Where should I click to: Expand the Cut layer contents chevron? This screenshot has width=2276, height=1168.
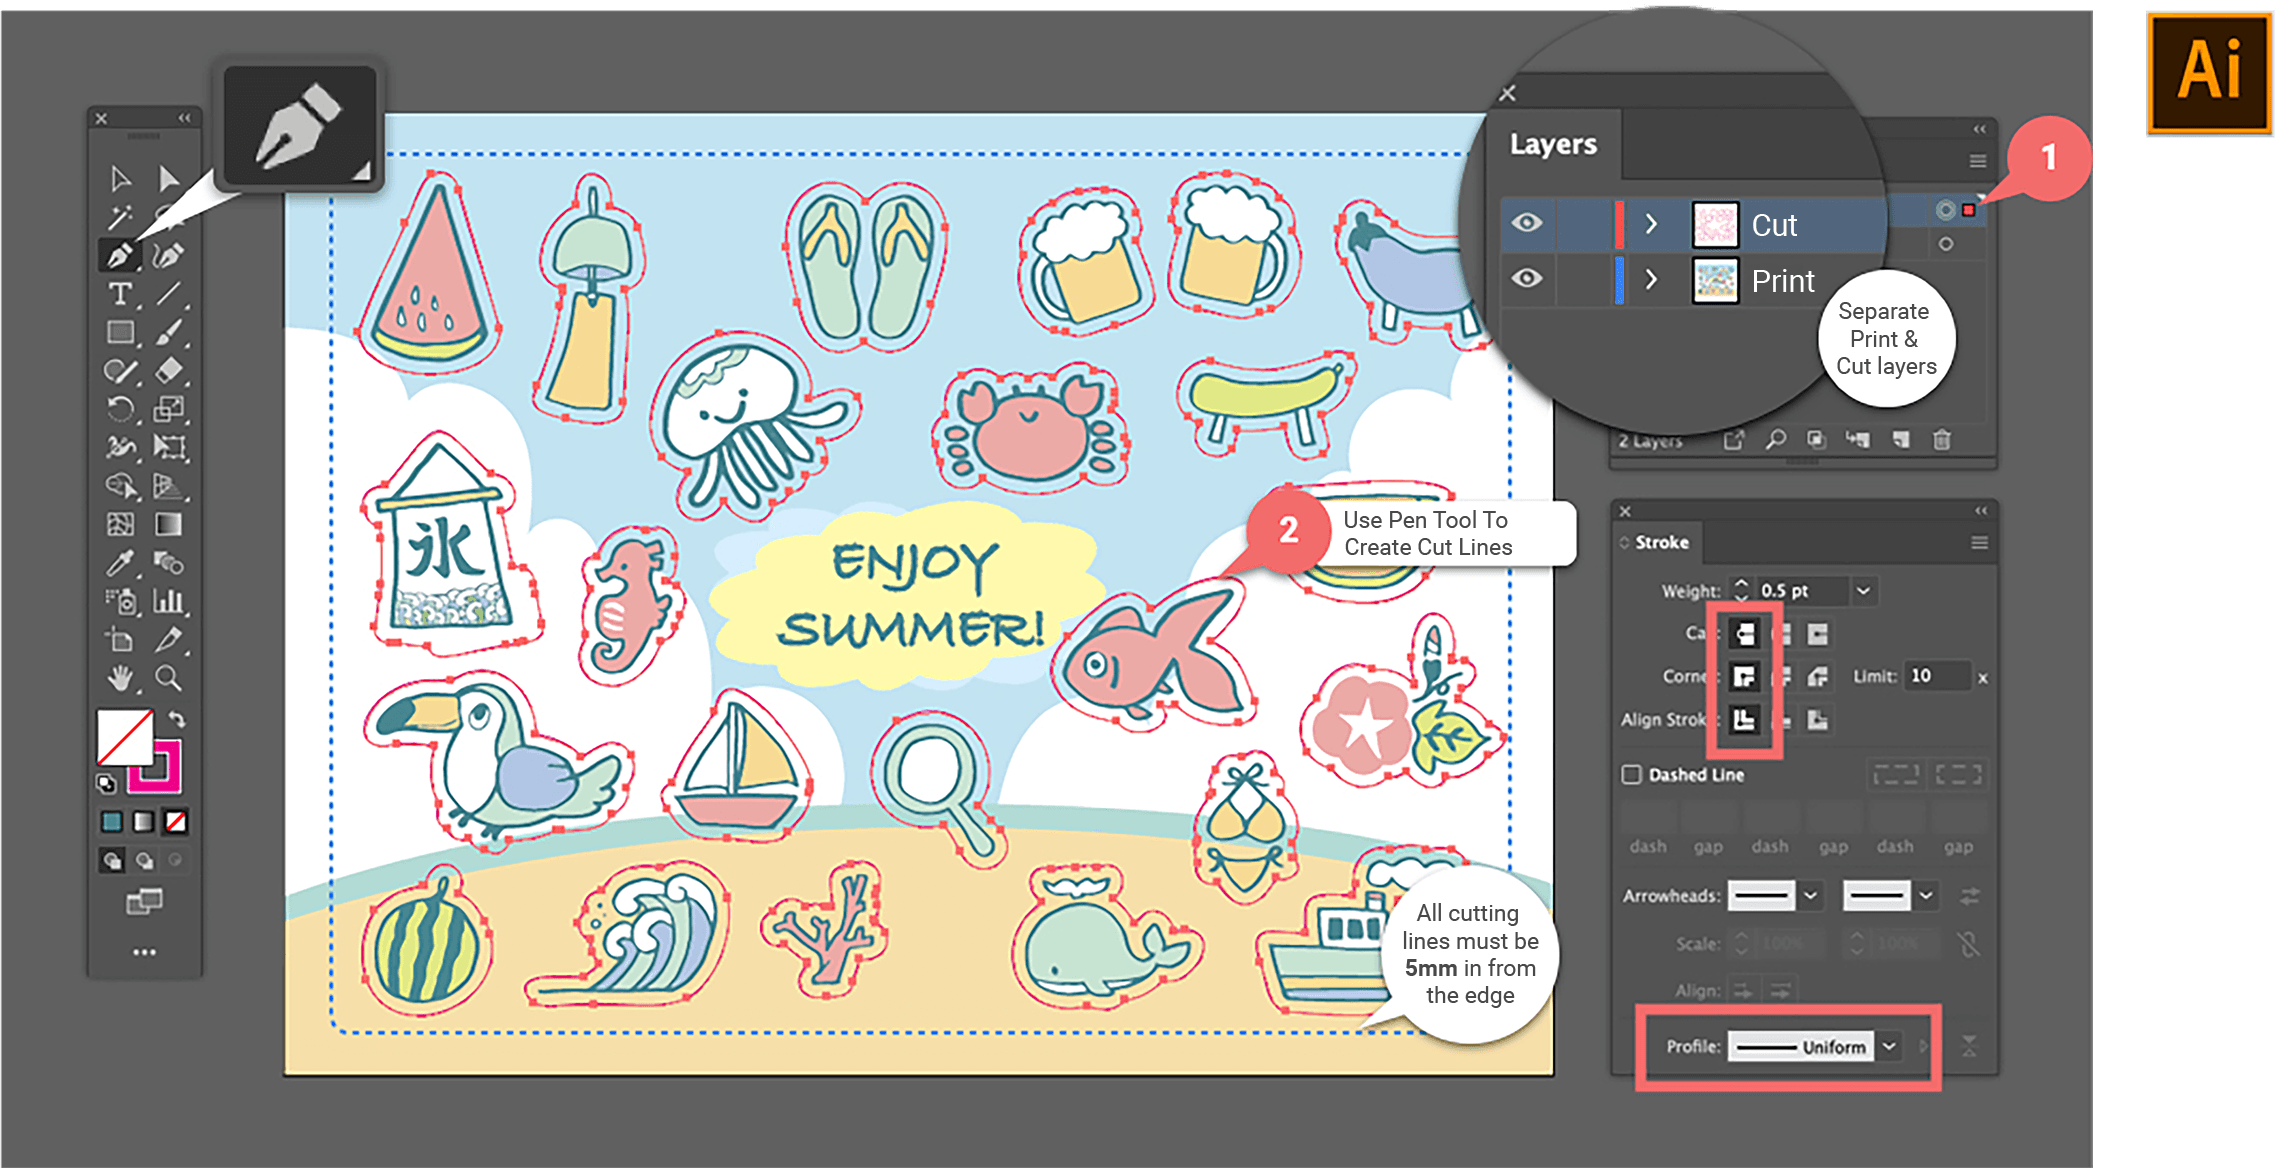1650,223
